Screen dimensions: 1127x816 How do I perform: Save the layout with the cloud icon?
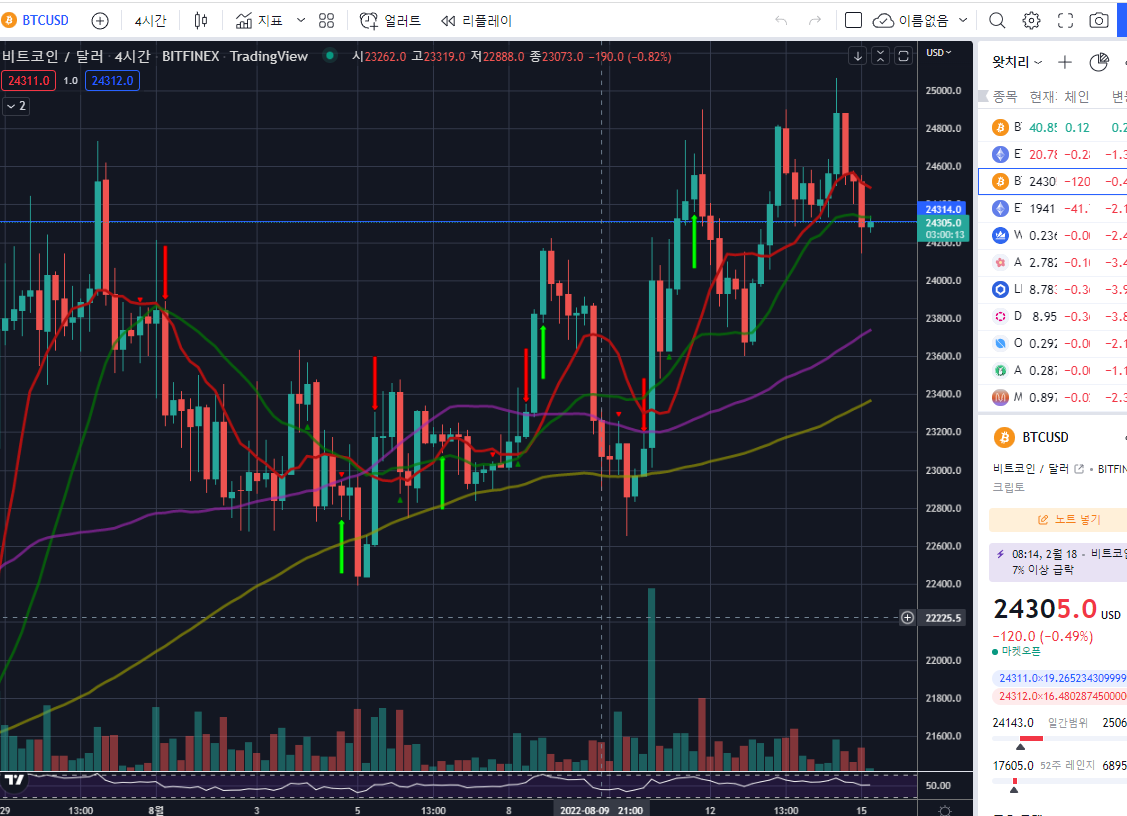point(883,21)
